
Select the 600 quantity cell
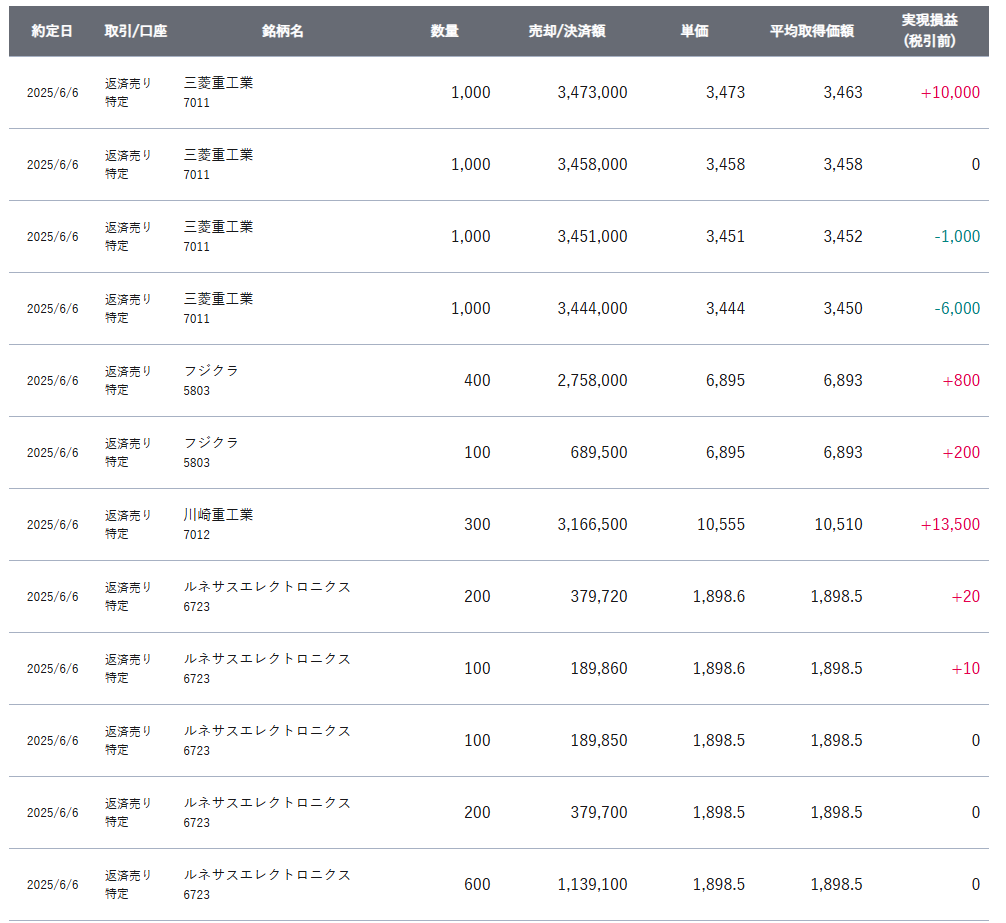click(x=477, y=884)
